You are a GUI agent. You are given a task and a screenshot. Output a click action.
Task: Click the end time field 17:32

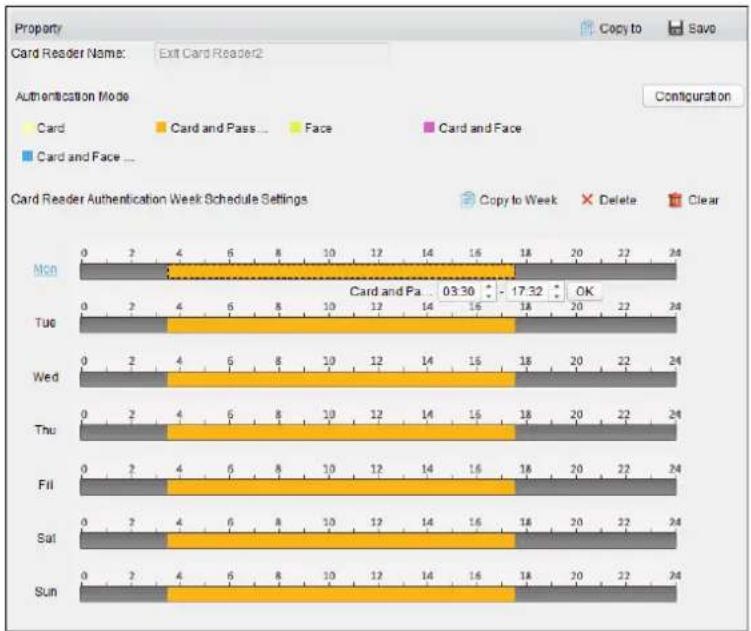pos(526,291)
